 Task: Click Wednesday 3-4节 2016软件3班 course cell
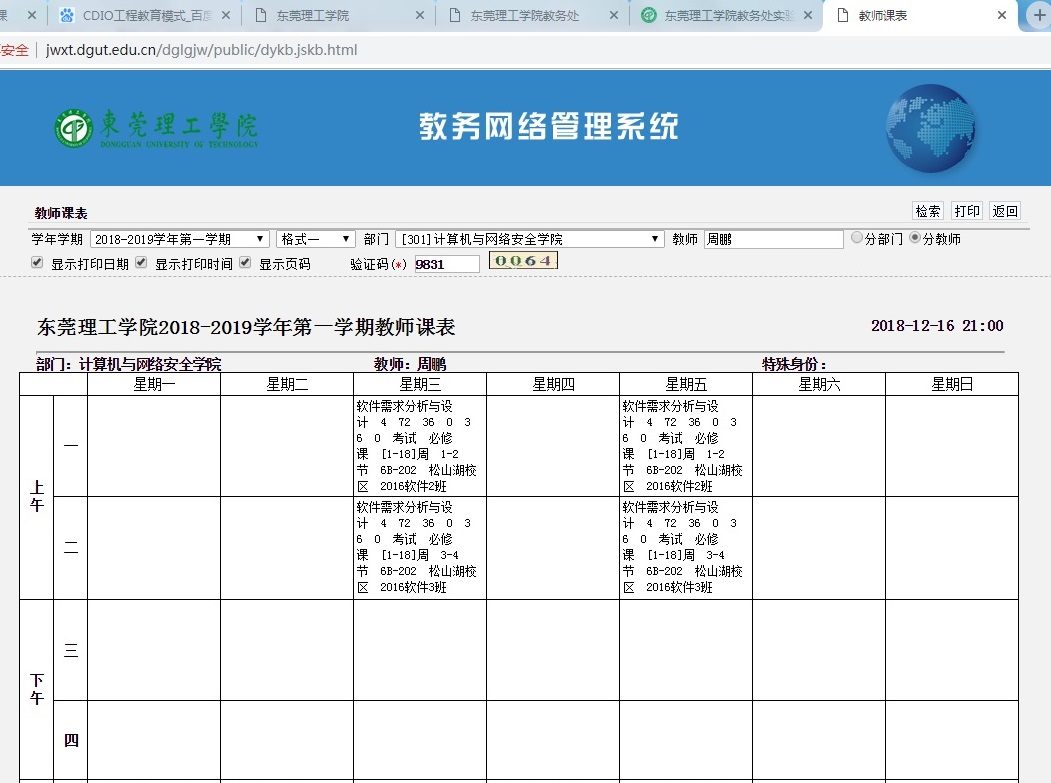[420, 548]
